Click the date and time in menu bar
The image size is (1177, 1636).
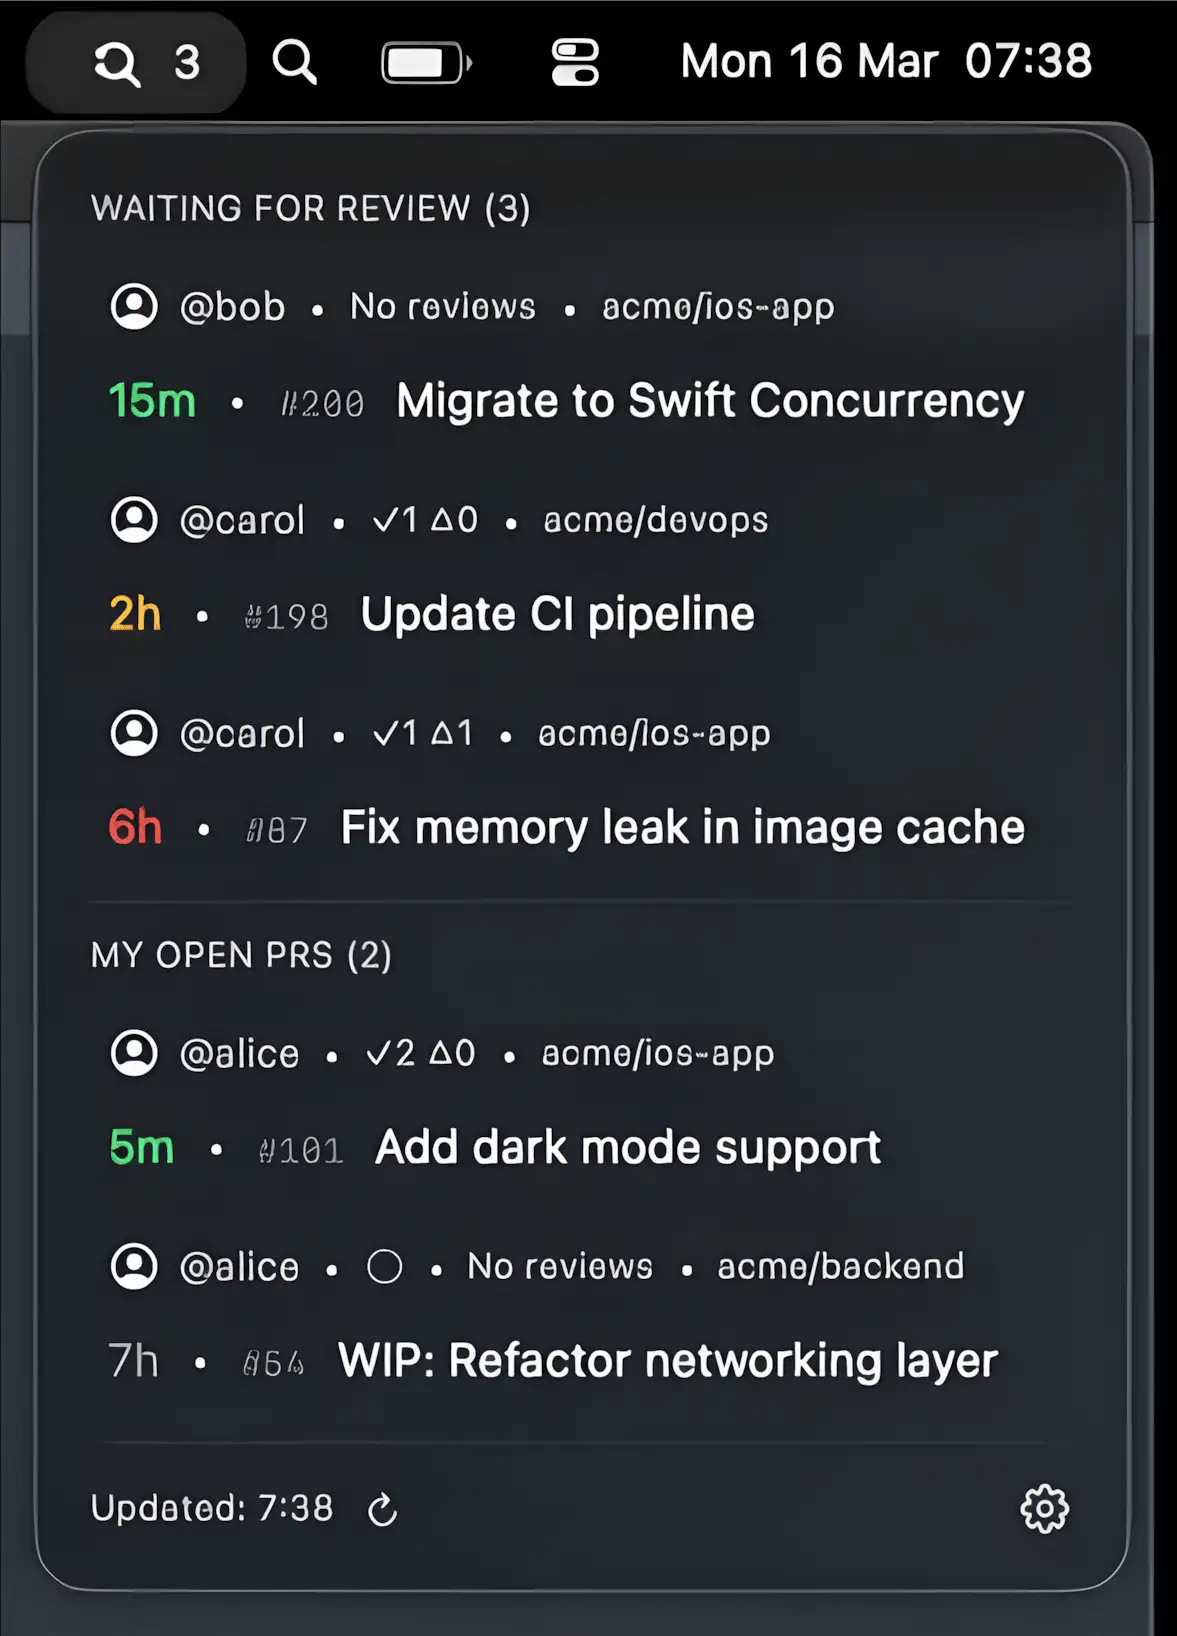pos(886,62)
